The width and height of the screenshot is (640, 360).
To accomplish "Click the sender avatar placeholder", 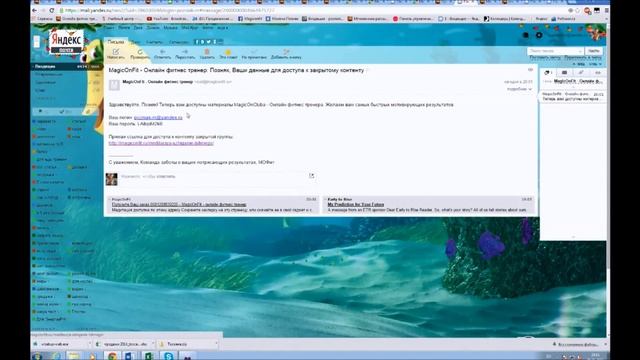I will click(114, 84).
